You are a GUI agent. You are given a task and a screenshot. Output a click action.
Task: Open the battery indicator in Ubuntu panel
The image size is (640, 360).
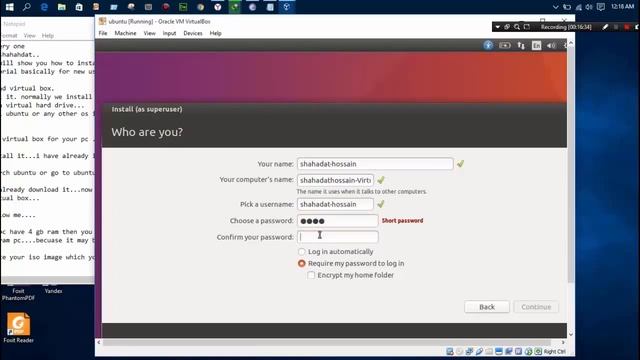click(505, 45)
